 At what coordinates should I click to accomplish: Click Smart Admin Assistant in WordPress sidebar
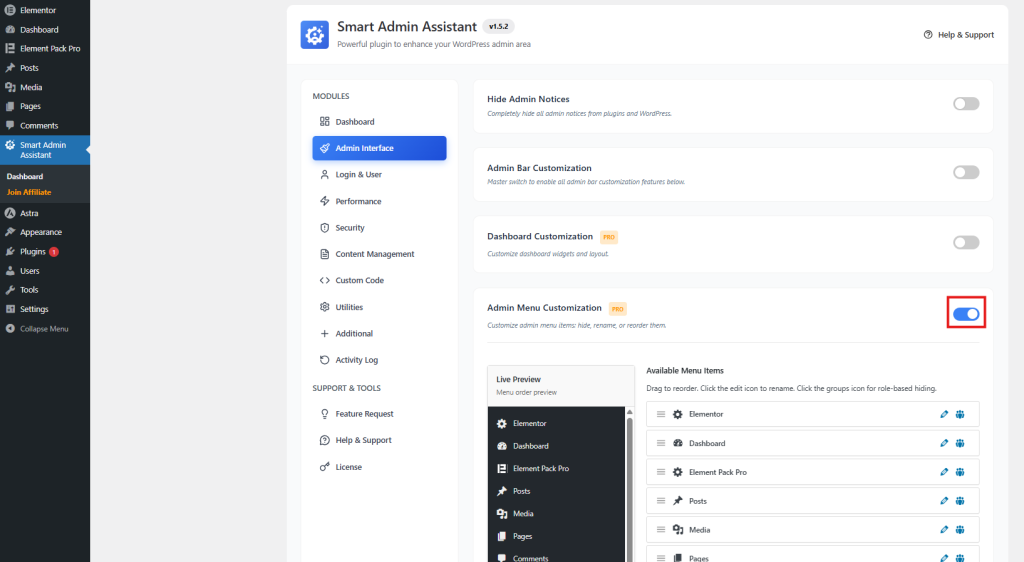point(45,149)
